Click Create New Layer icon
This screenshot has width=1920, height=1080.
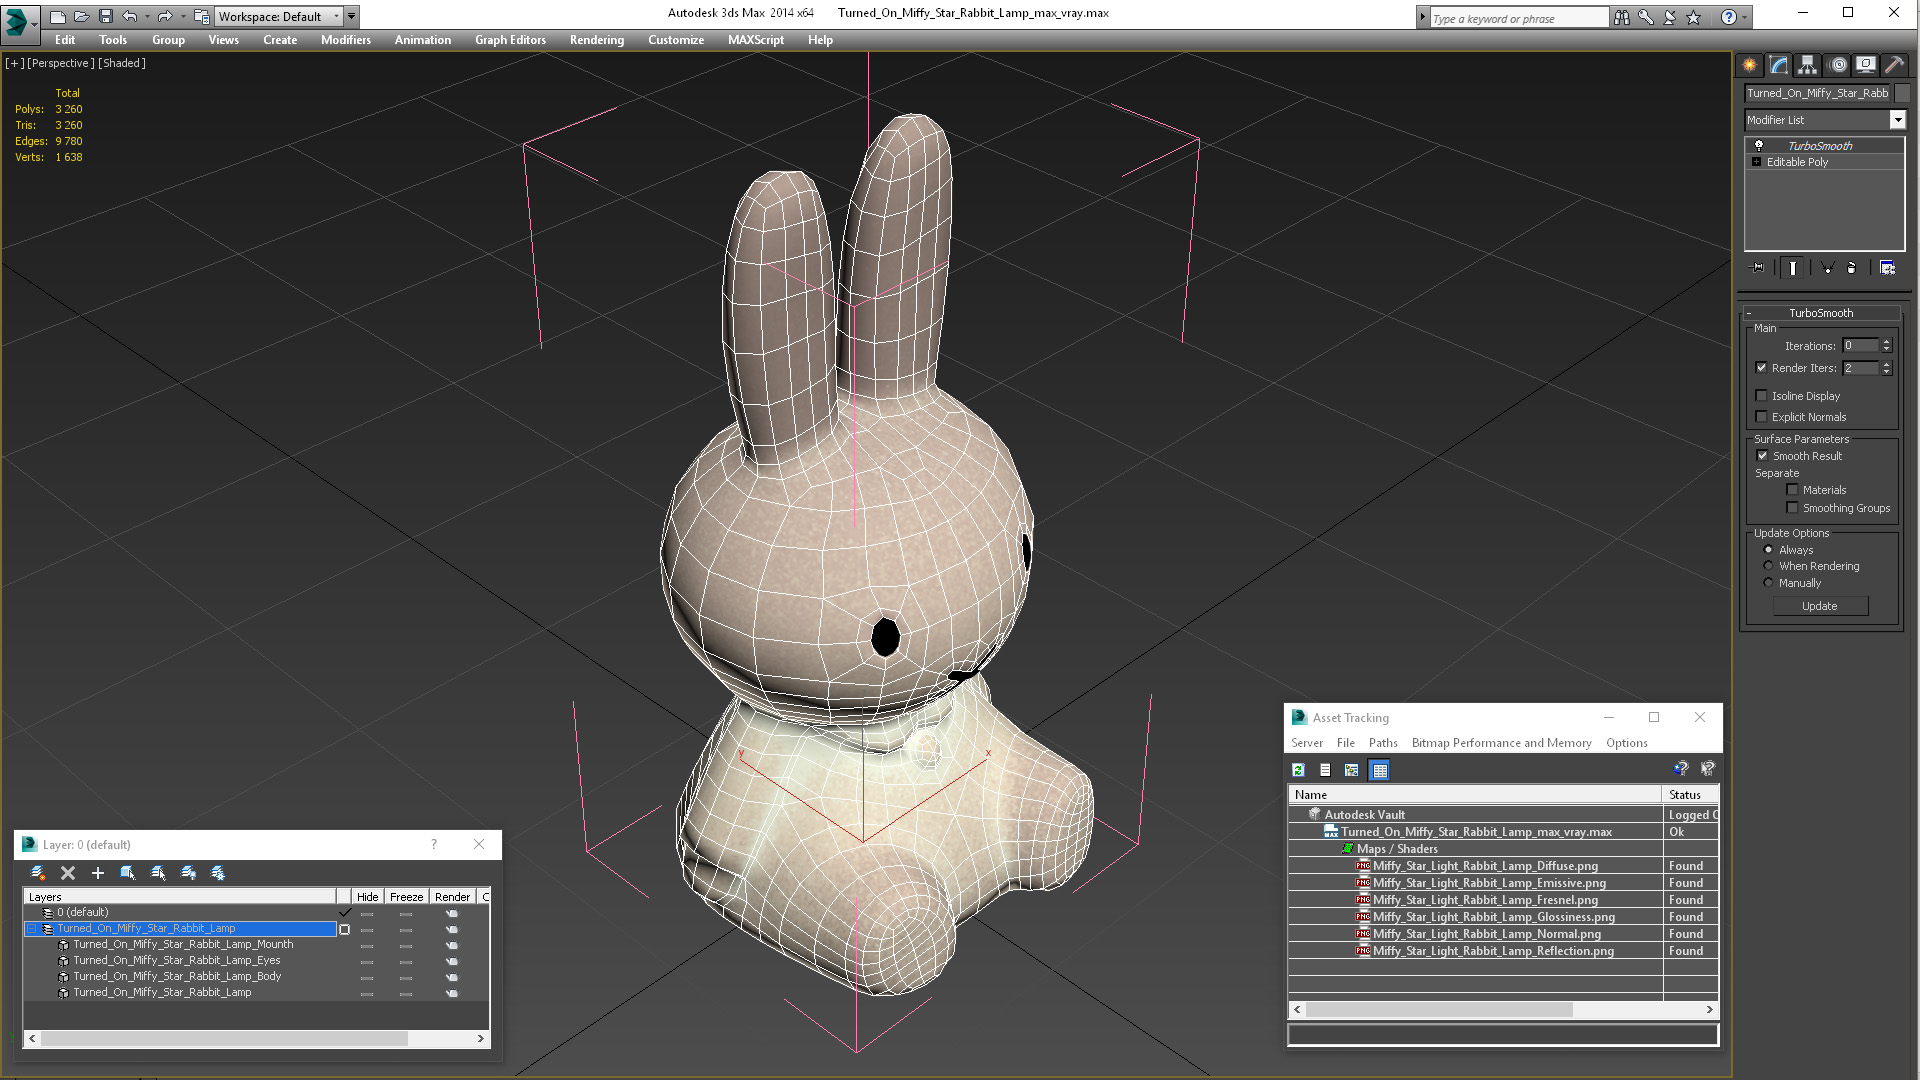pyautogui.click(x=38, y=873)
